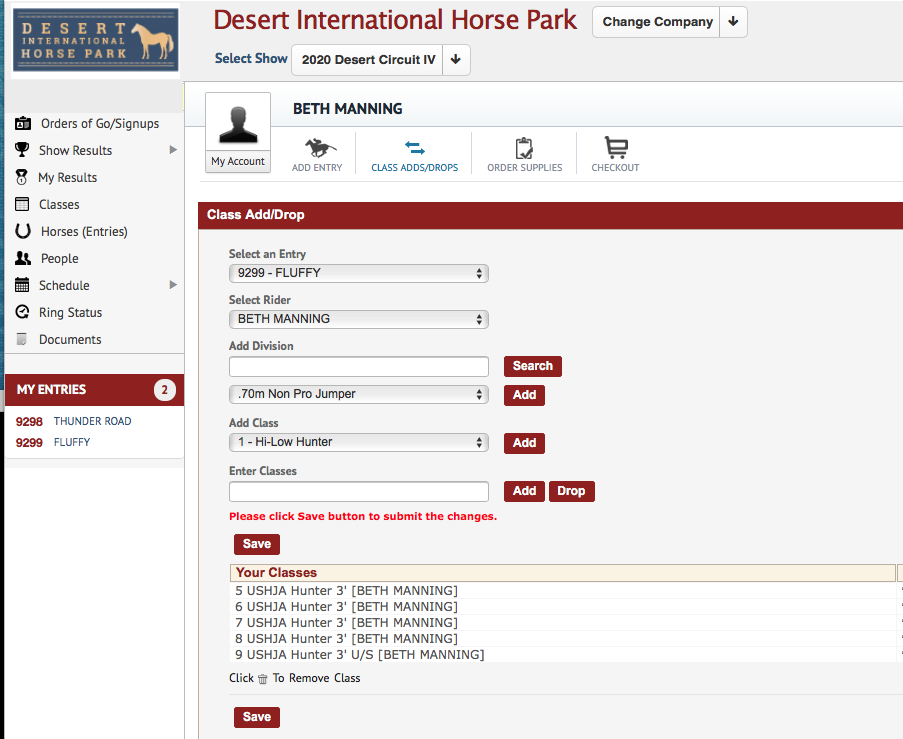Expand the Schedule submenu arrow

coord(173,285)
